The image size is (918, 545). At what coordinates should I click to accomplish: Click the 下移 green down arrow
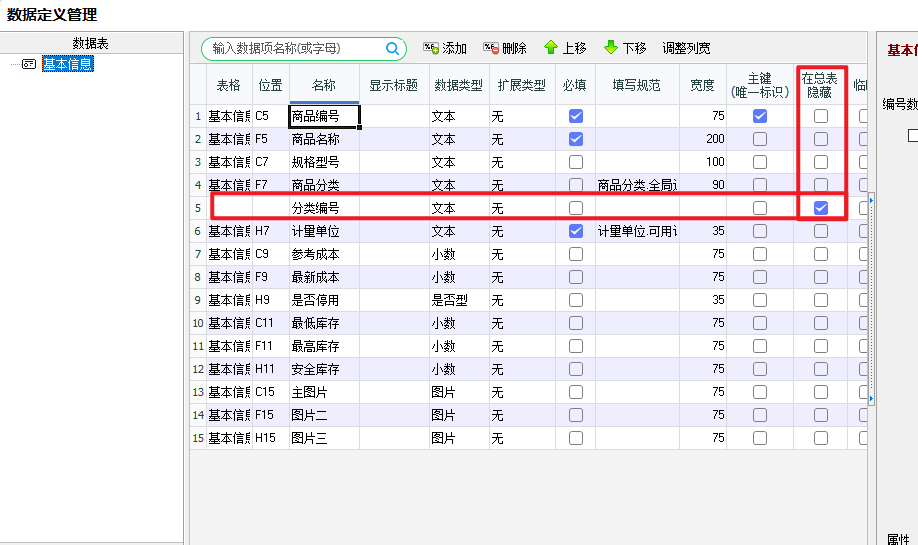pos(611,47)
